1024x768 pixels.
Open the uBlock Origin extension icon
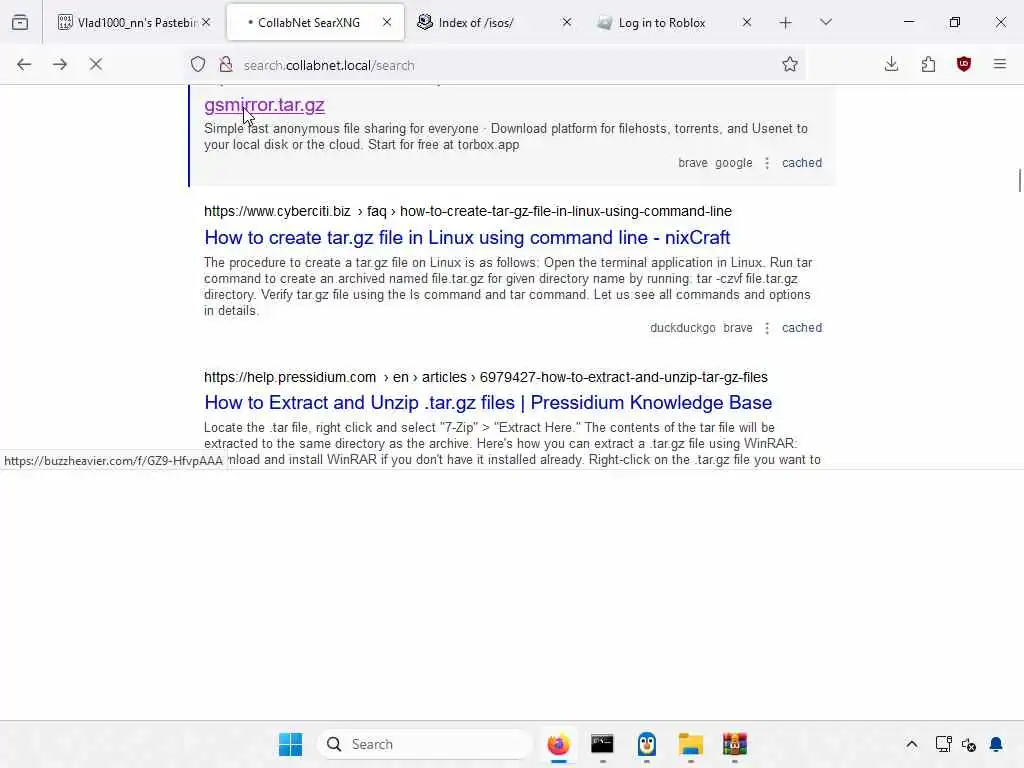click(964, 64)
